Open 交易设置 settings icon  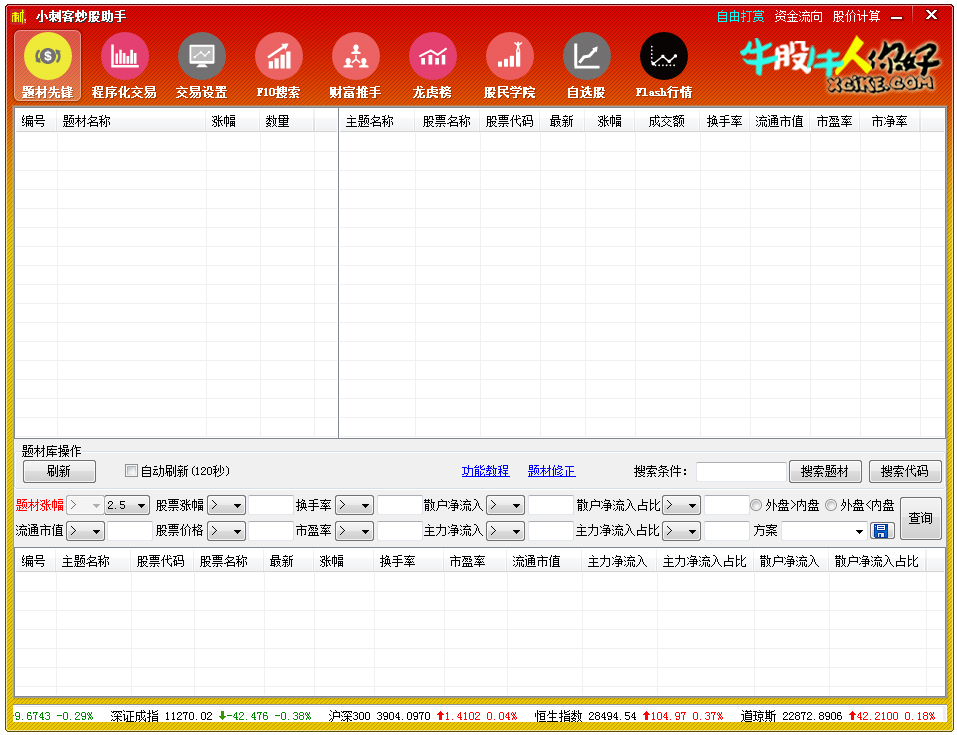point(201,65)
